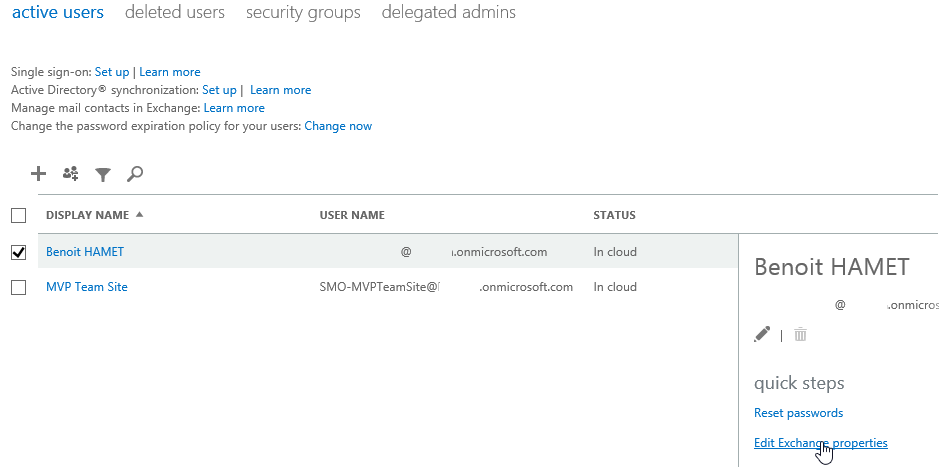
Task: Uncheck the Benoit HAMET row checkbox
Action: (x=18, y=252)
